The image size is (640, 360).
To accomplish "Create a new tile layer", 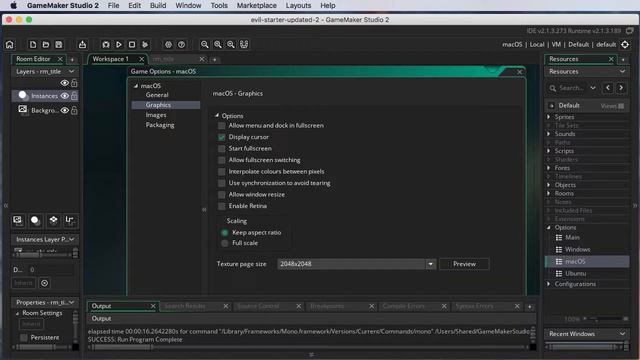I will (53, 220).
